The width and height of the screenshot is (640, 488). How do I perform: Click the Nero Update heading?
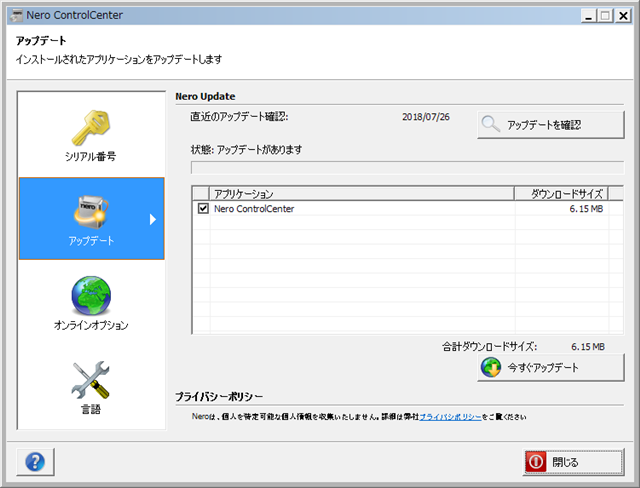205,96
